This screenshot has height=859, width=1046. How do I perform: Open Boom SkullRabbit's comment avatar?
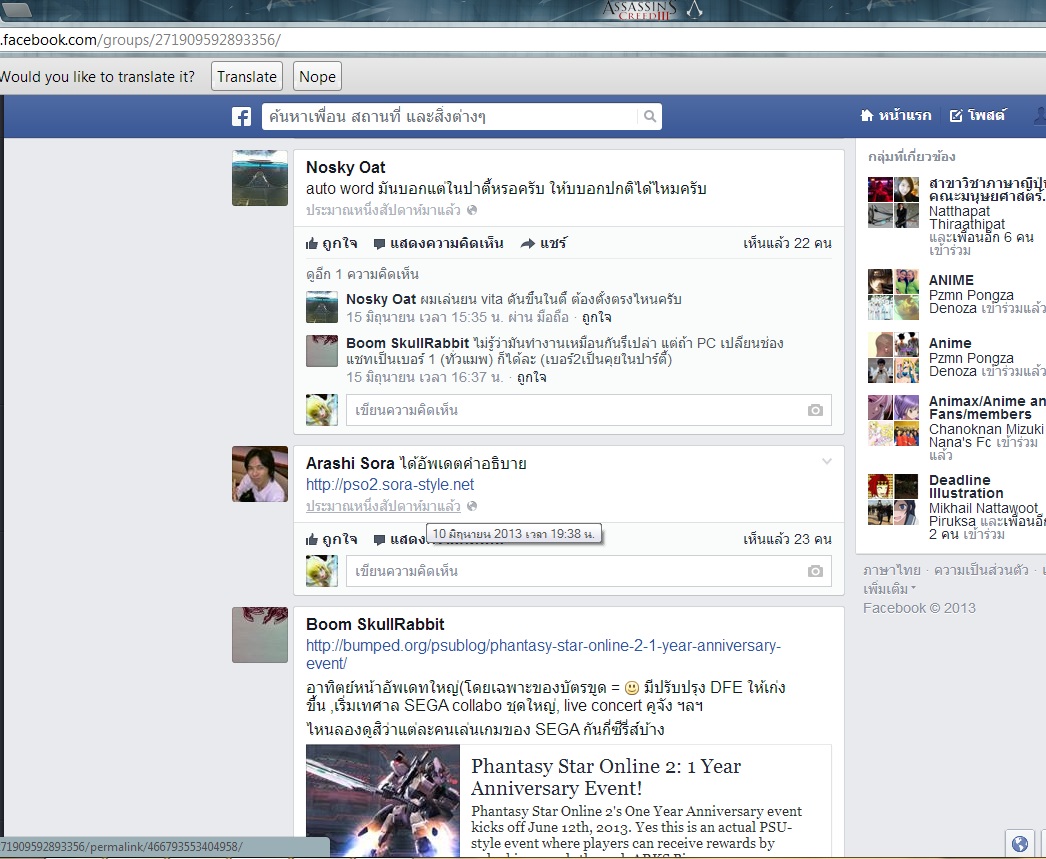(x=322, y=351)
